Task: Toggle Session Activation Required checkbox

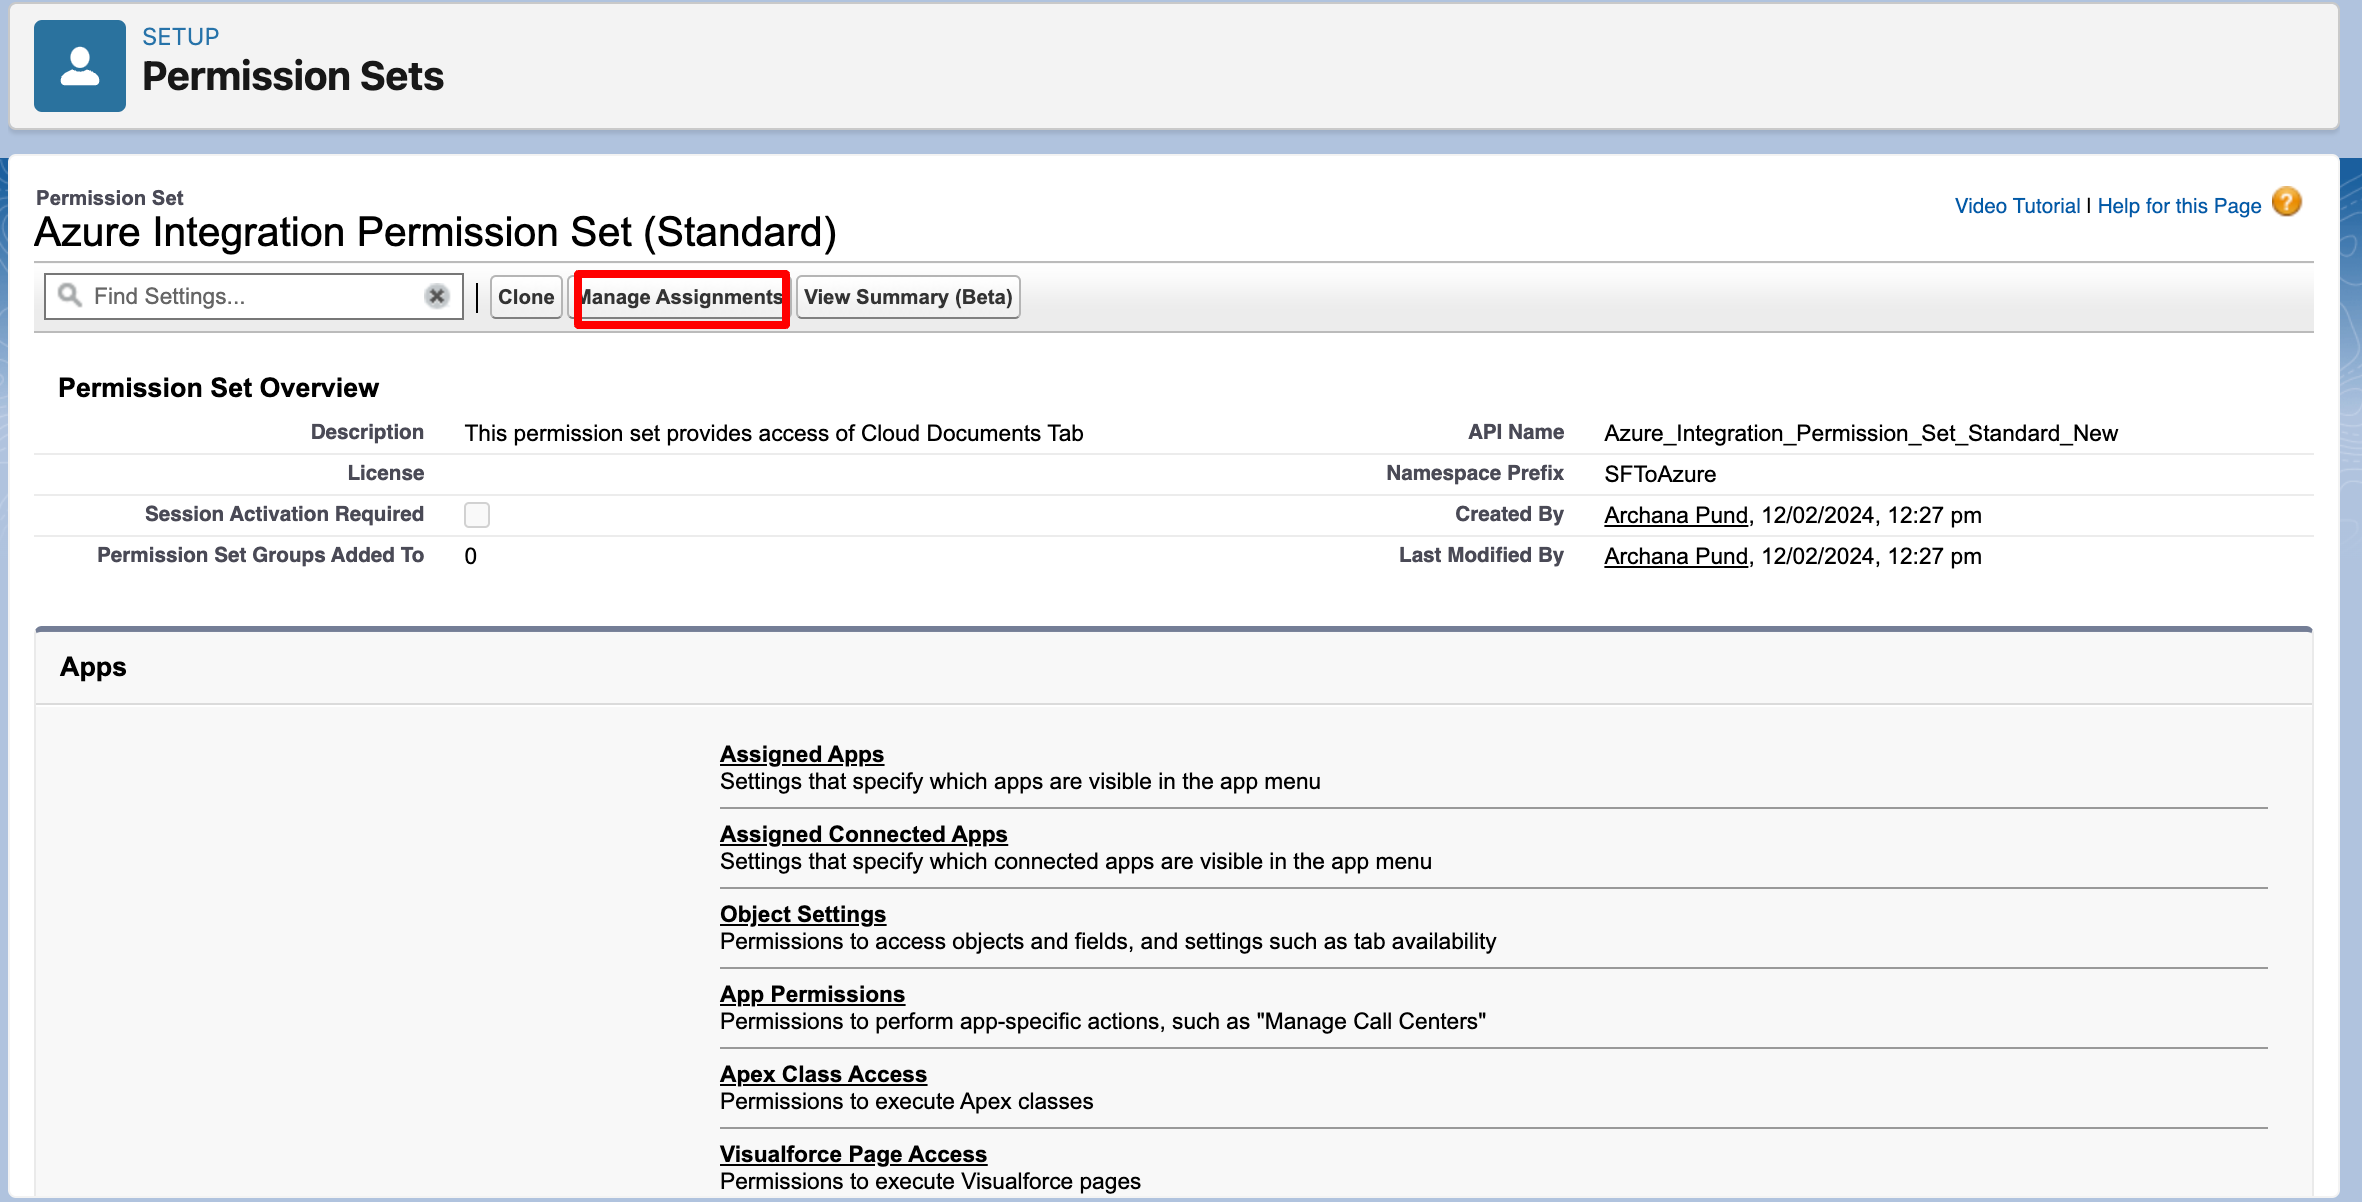Action: (477, 515)
